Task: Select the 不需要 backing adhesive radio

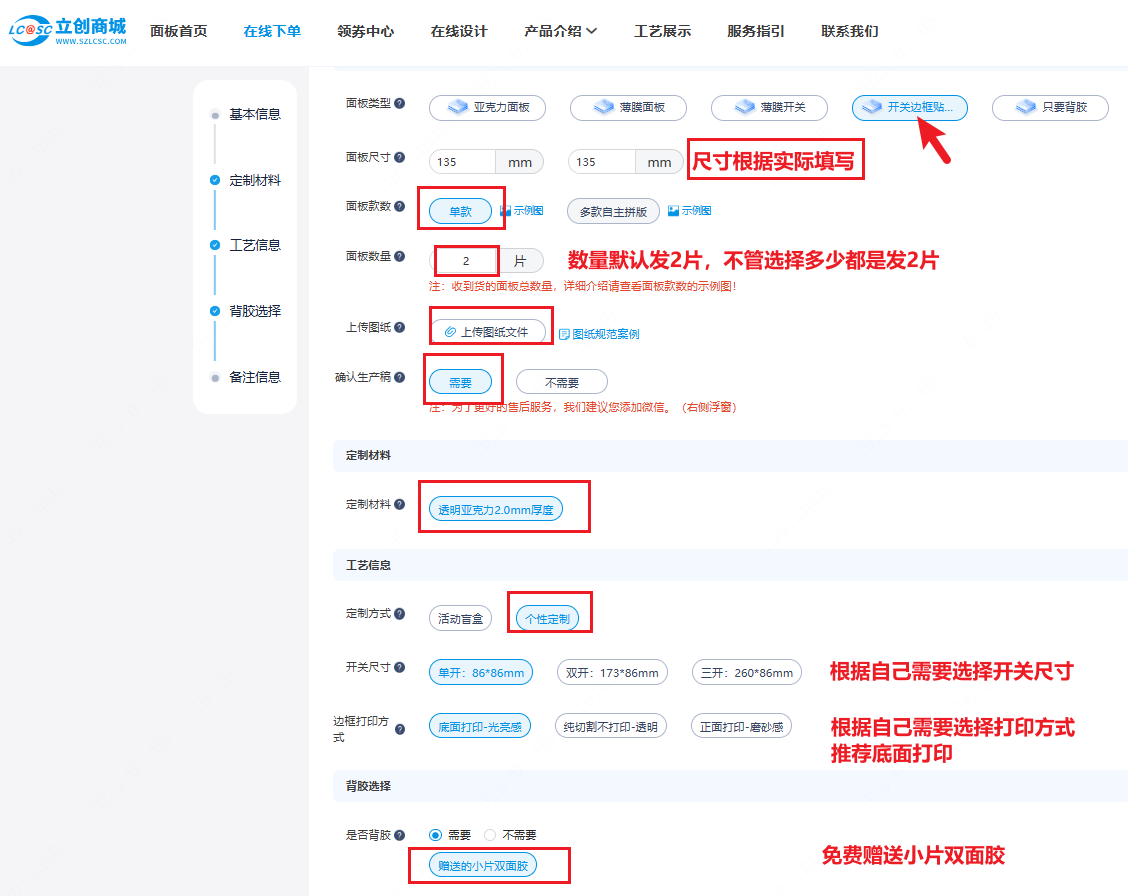Action: [490, 835]
